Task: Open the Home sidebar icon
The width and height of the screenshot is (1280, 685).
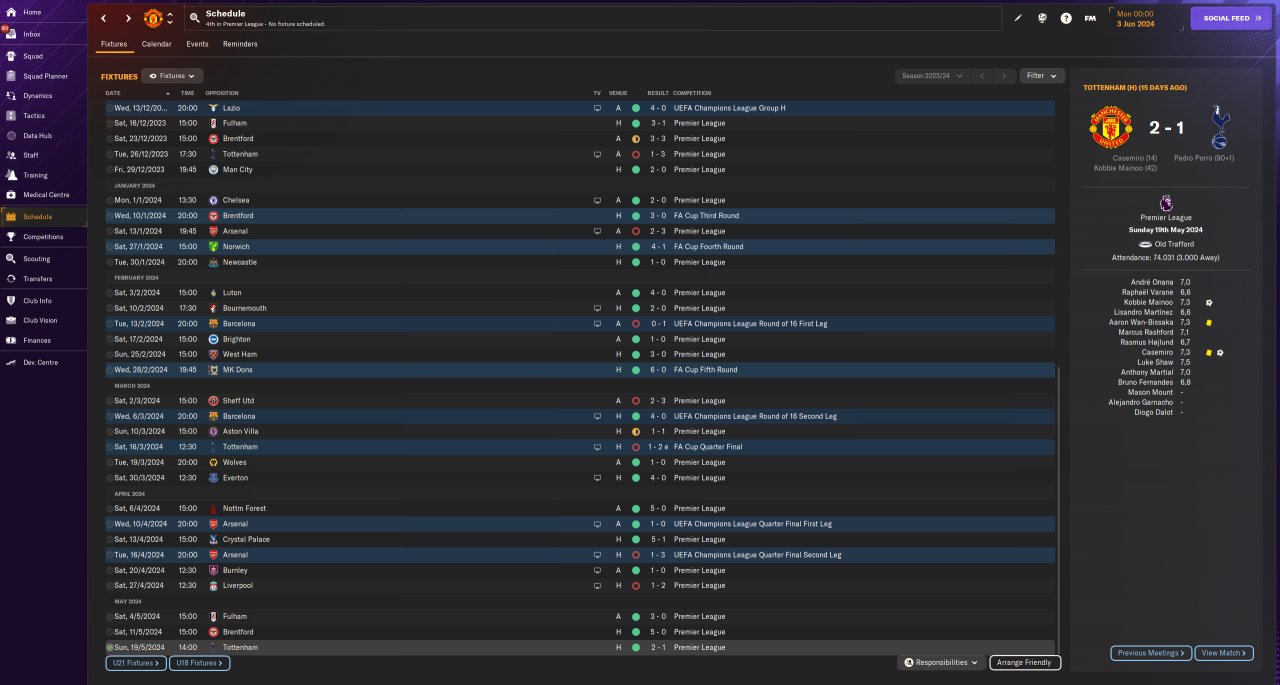Action: 10,12
